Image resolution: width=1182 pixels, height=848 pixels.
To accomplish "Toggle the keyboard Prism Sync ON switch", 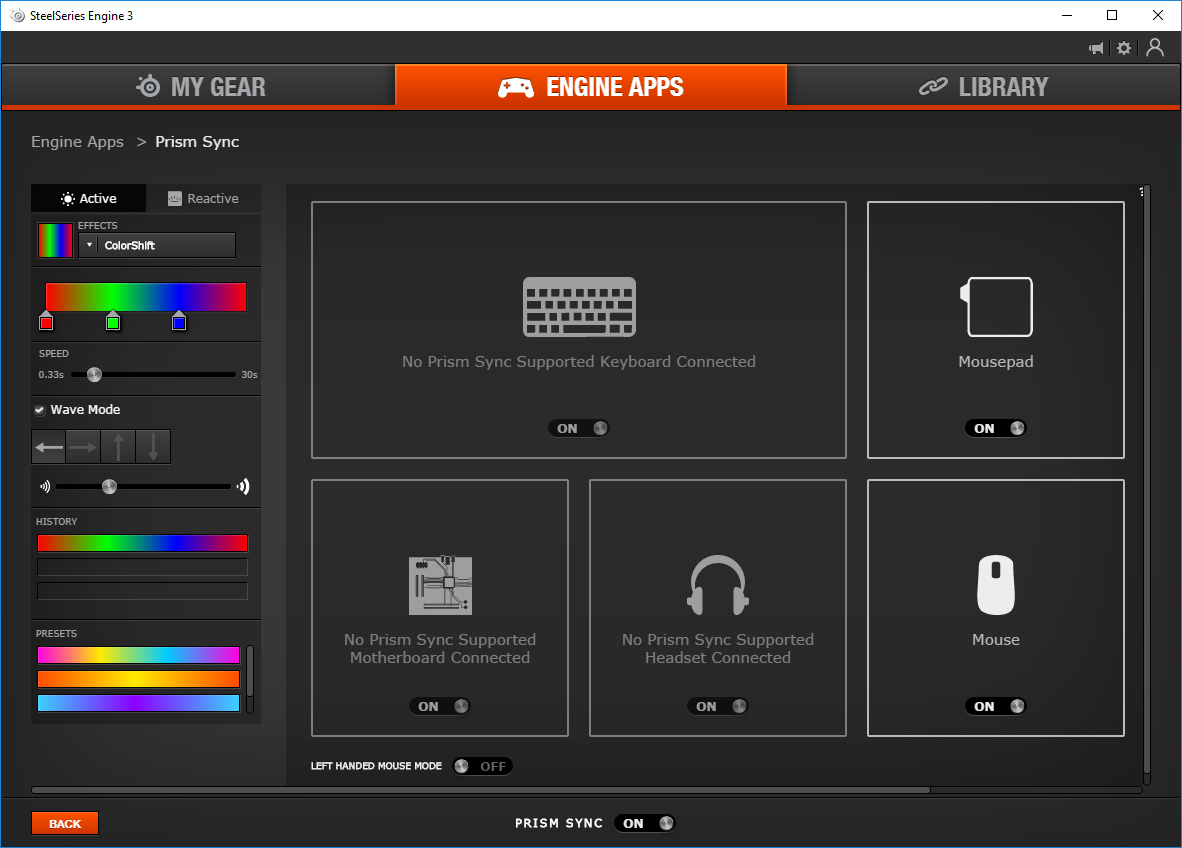I will pos(579,428).
